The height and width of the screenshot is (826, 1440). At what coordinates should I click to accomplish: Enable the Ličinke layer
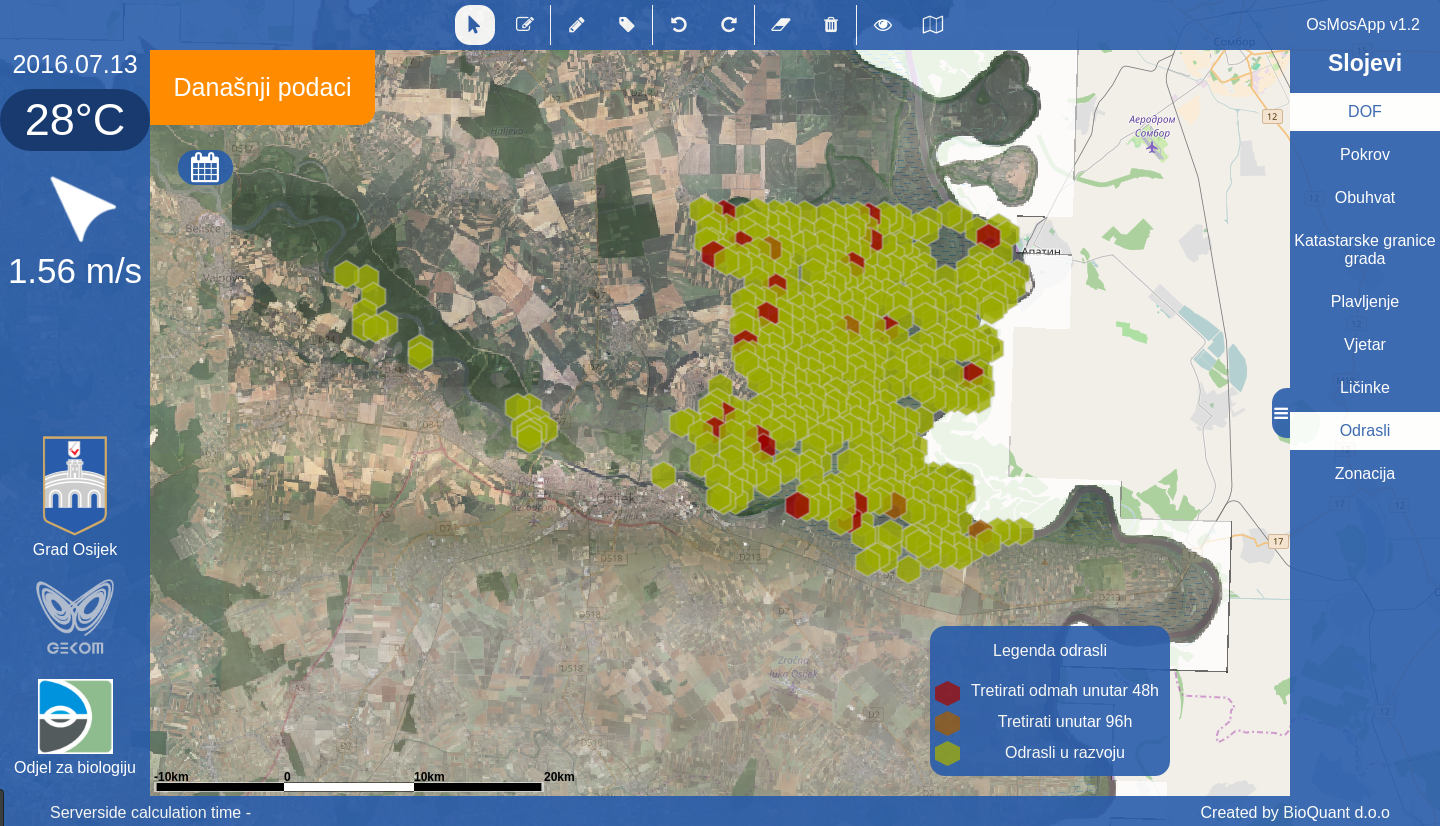point(1364,388)
